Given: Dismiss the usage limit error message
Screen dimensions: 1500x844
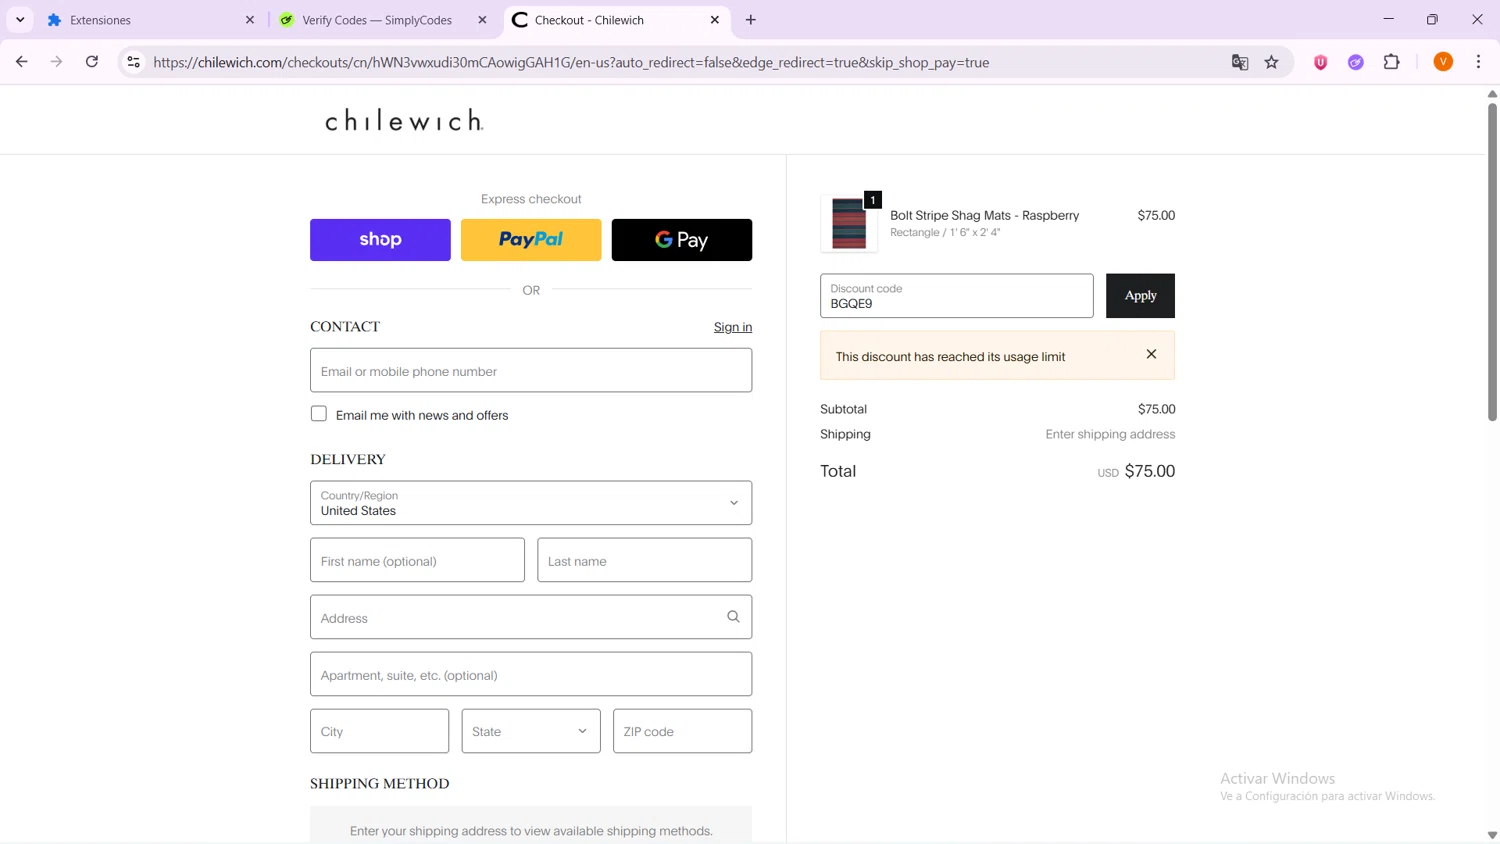Looking at the screenshot, I should click(1151, 354).
